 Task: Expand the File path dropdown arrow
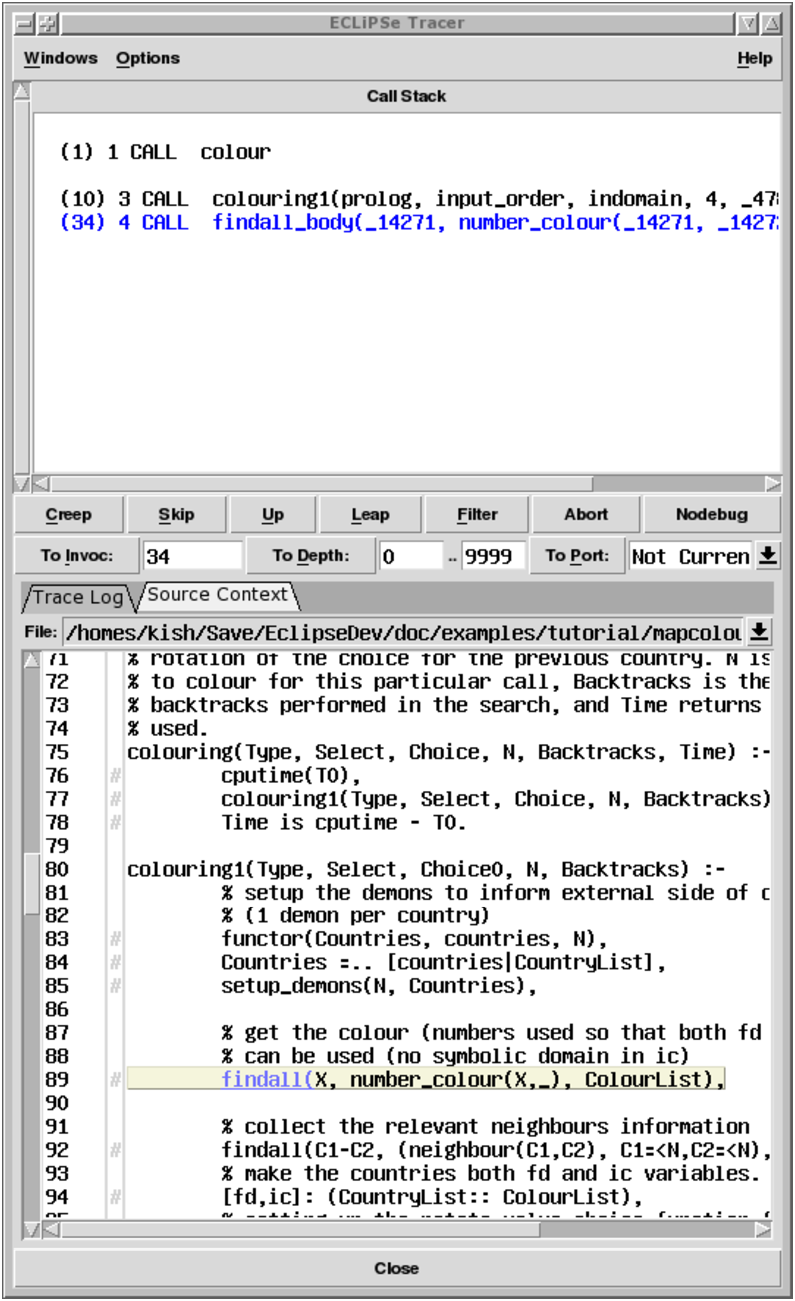(x=760, y=631)
